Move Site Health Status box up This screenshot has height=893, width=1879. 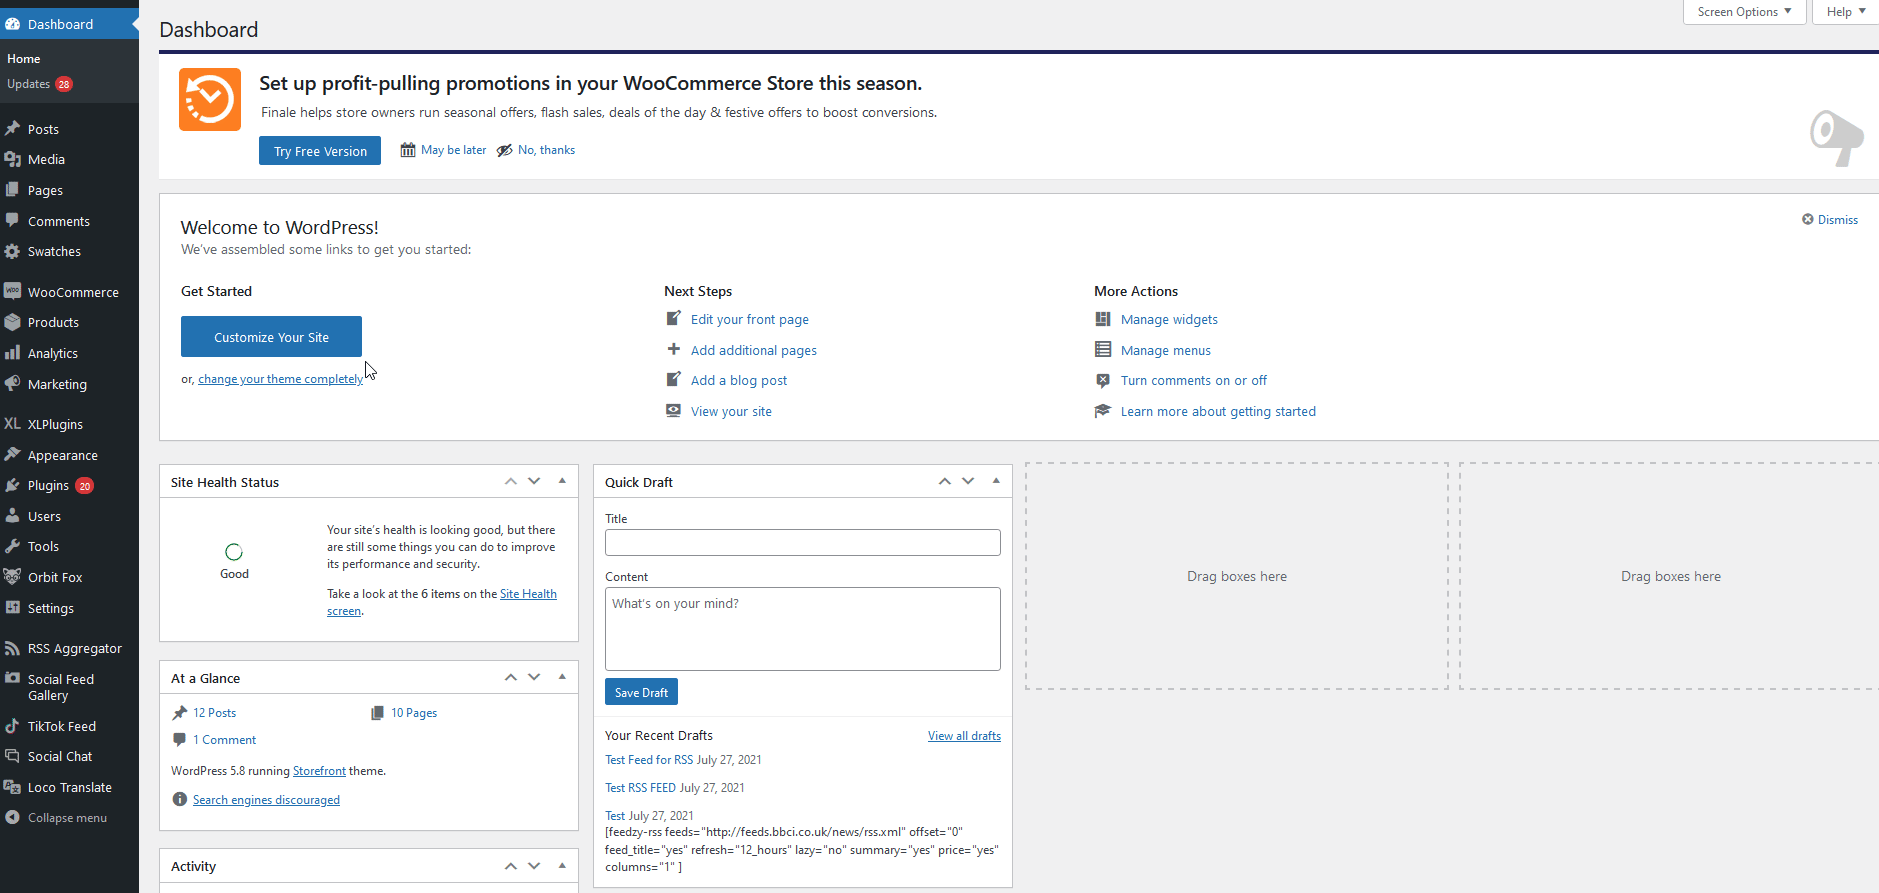(510, 481)
